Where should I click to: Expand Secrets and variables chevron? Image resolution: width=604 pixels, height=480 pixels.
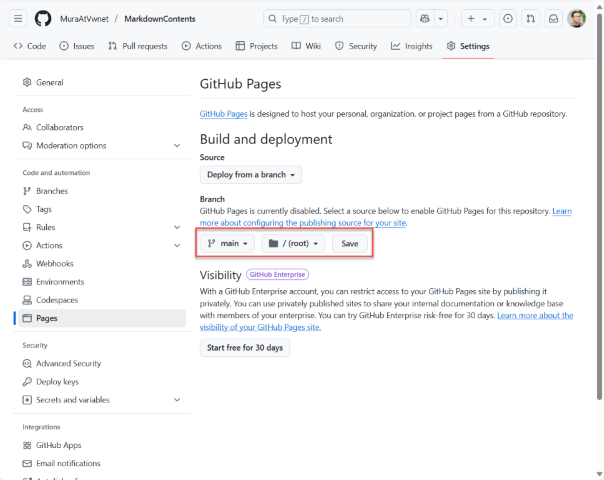[177, 400]
